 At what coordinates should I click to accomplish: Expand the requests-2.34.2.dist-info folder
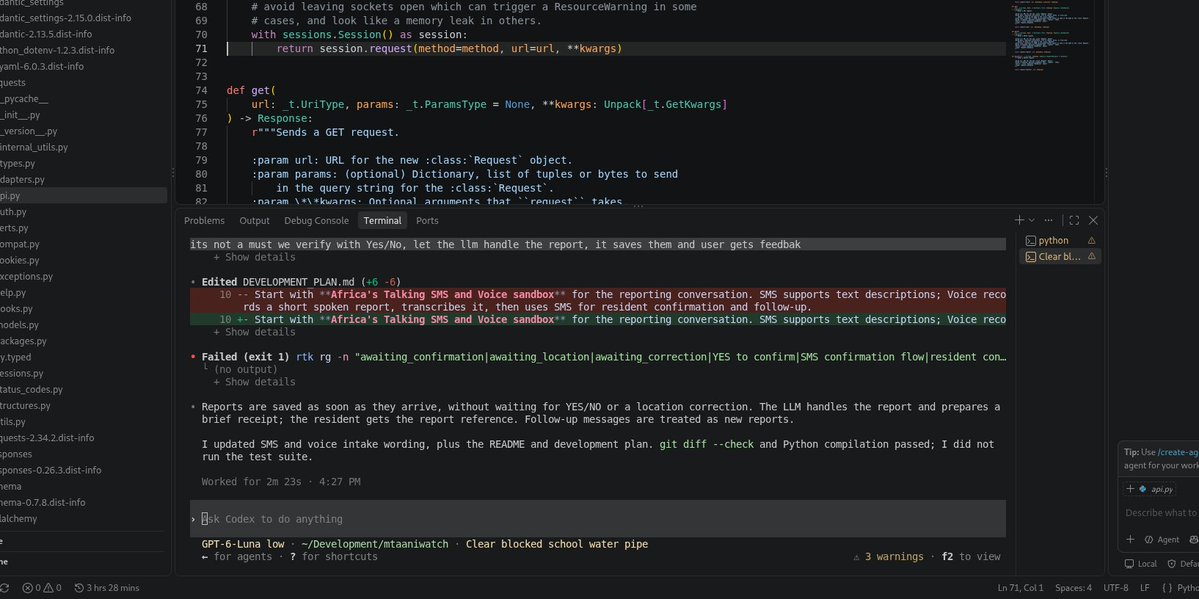(x=47, y=438)
